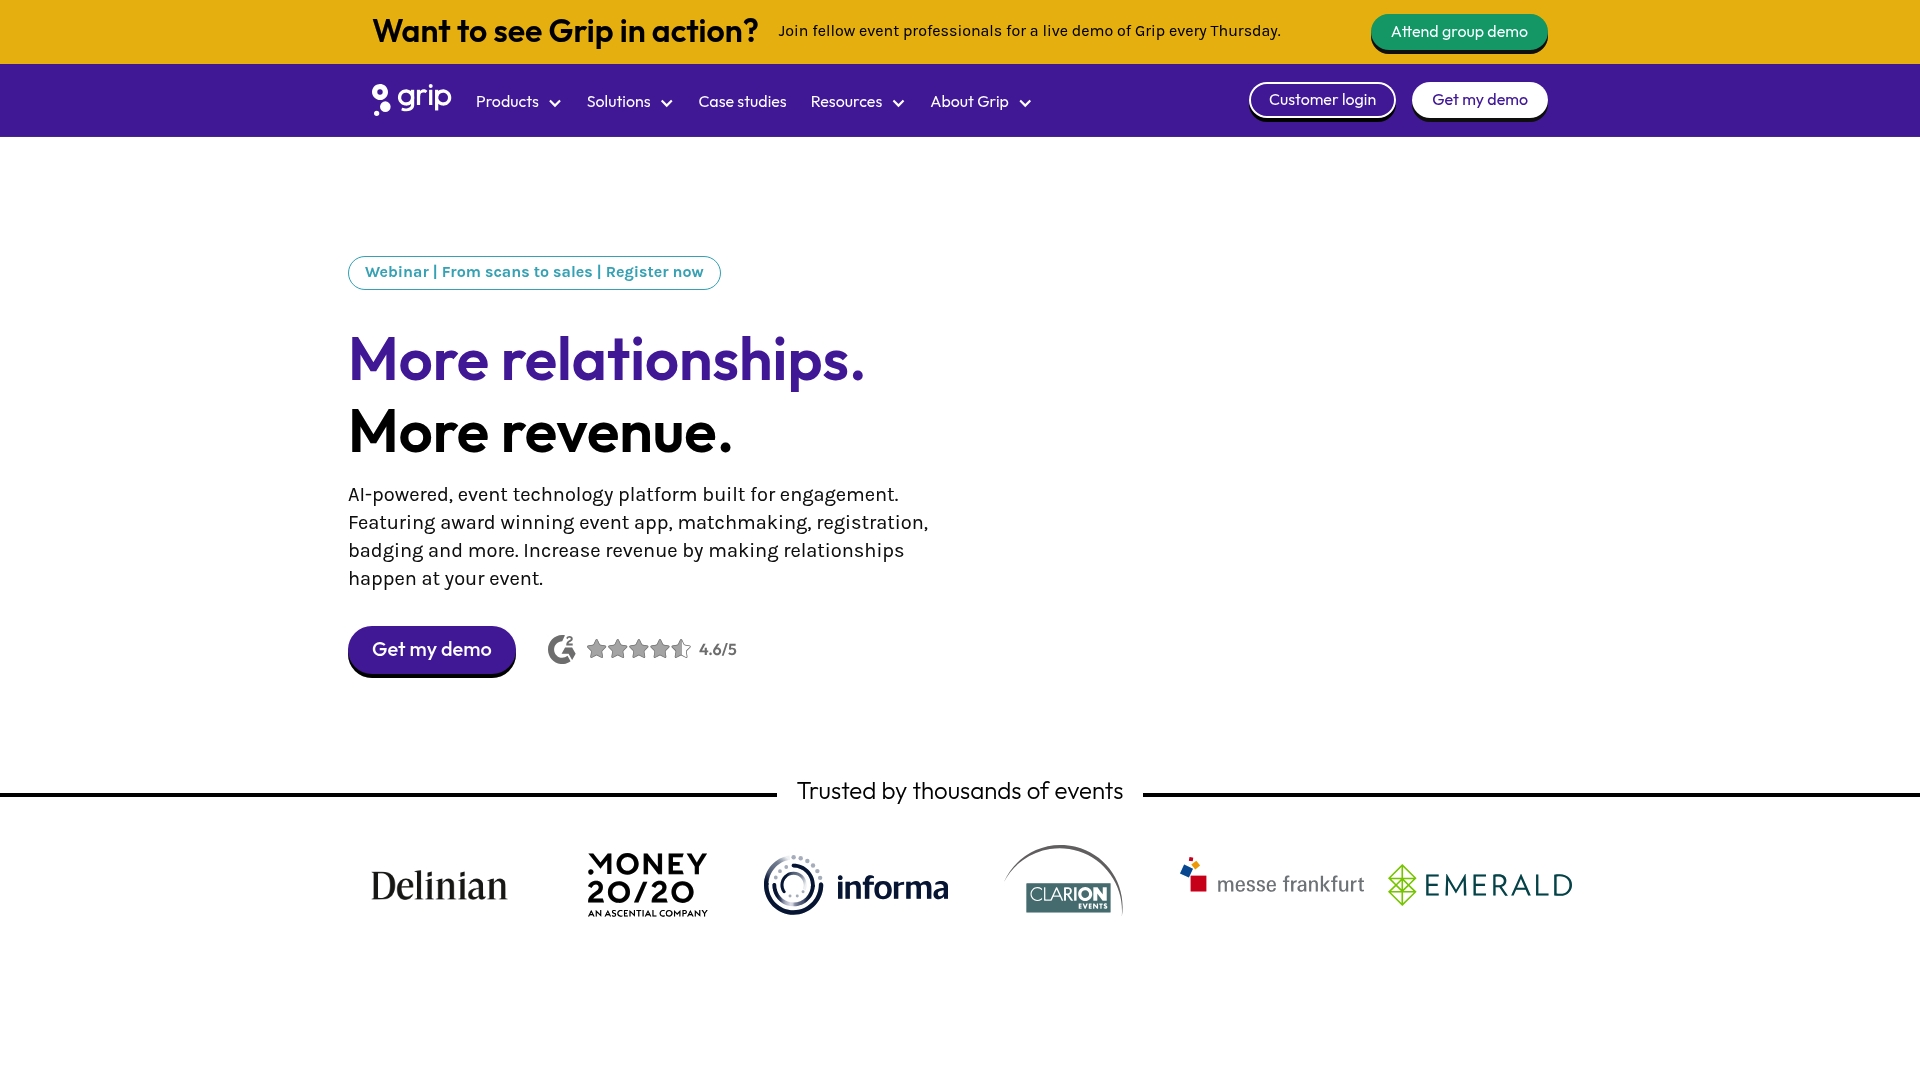The width and height of the screenshot is (1920, 1080).
Task: Click the Messe Frankfurt logo
Action: [x=1271, y=877]
